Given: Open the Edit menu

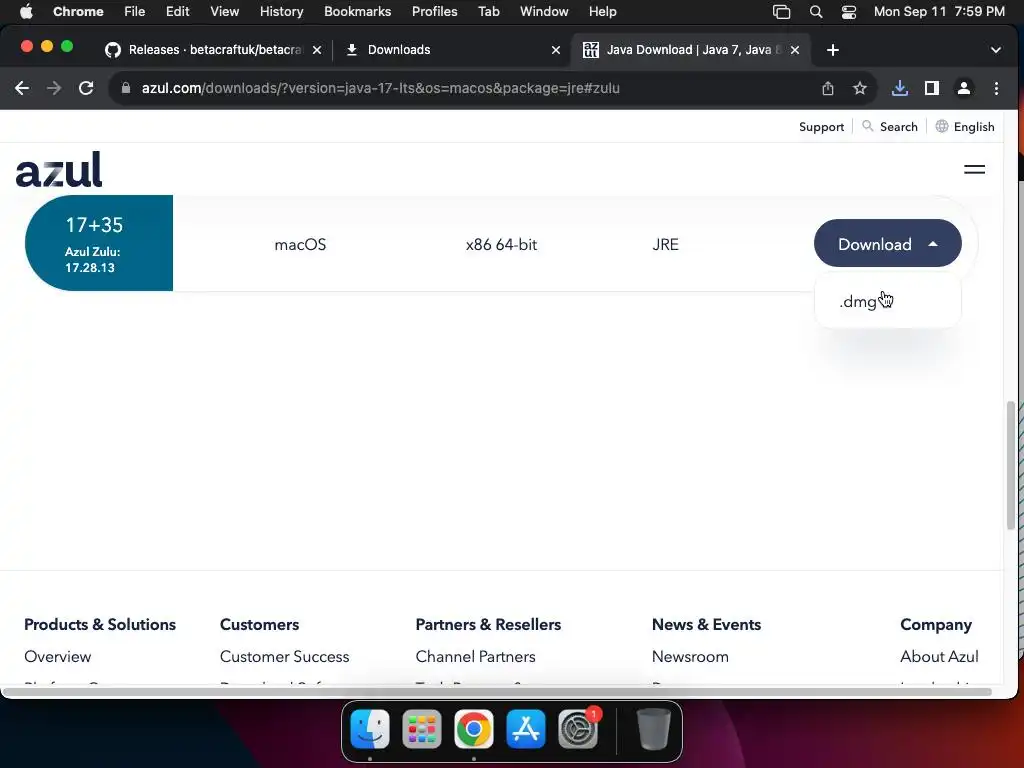Looking at the screenshot, I should coord(177,12).
